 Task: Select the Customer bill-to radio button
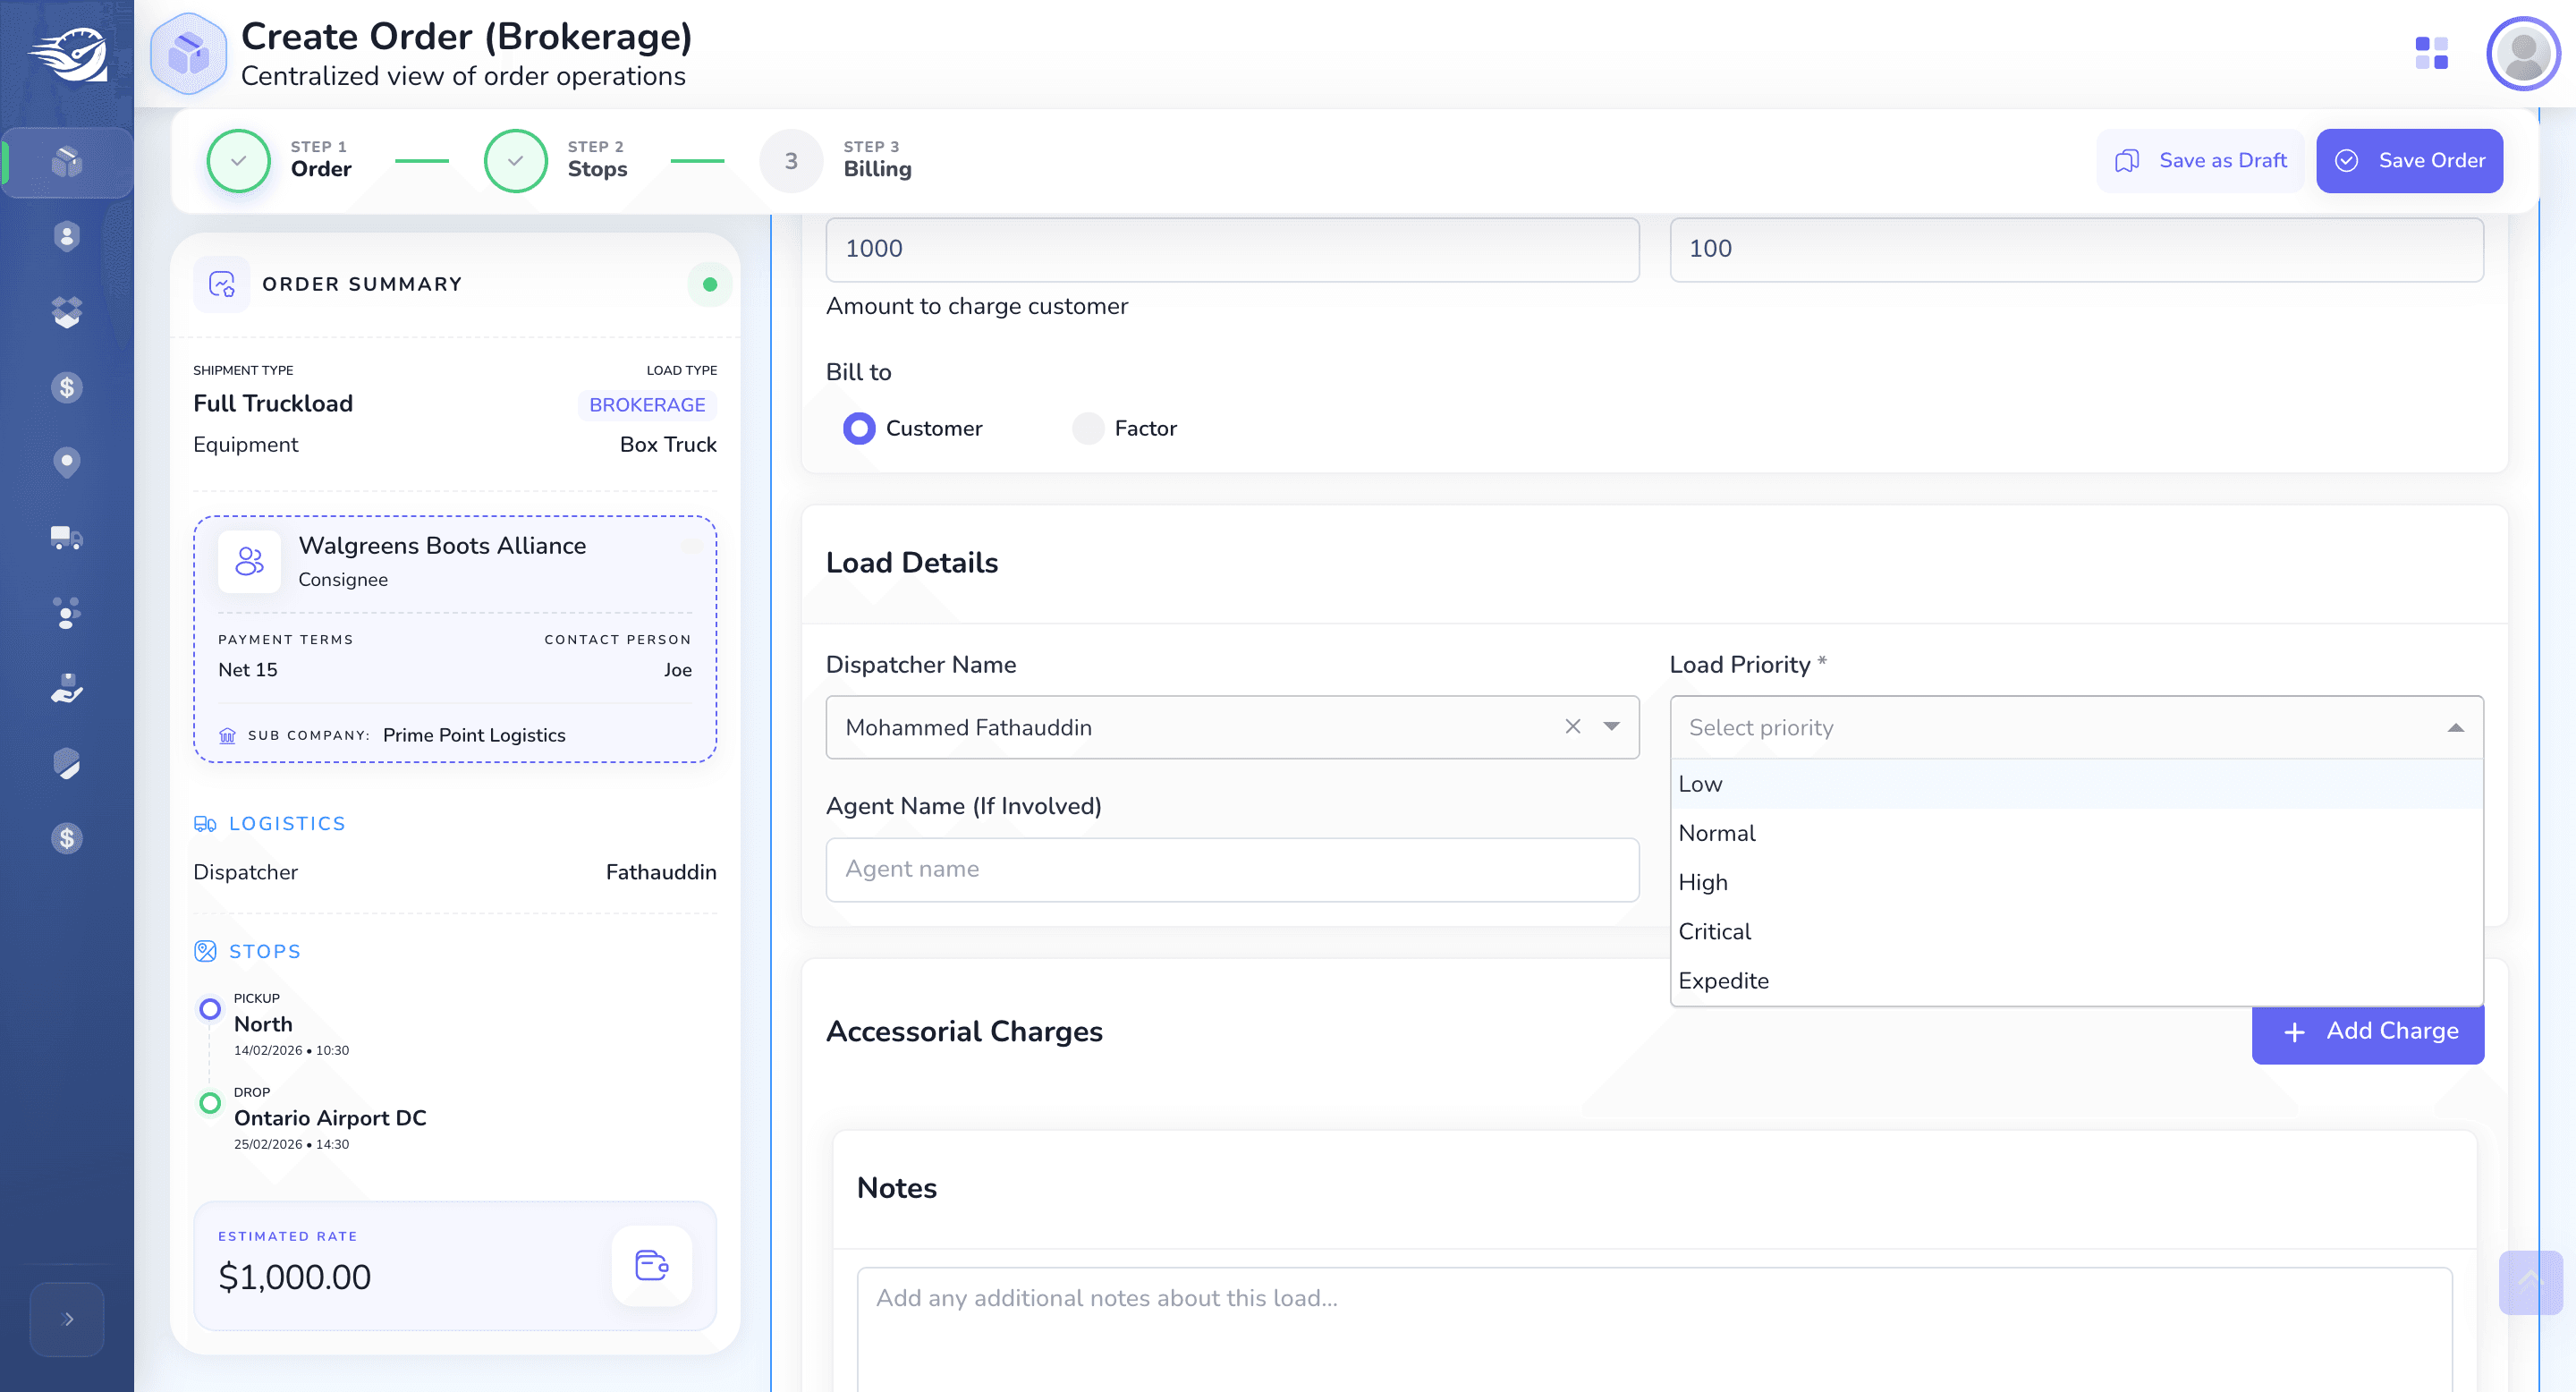click(x=858, y=428)
